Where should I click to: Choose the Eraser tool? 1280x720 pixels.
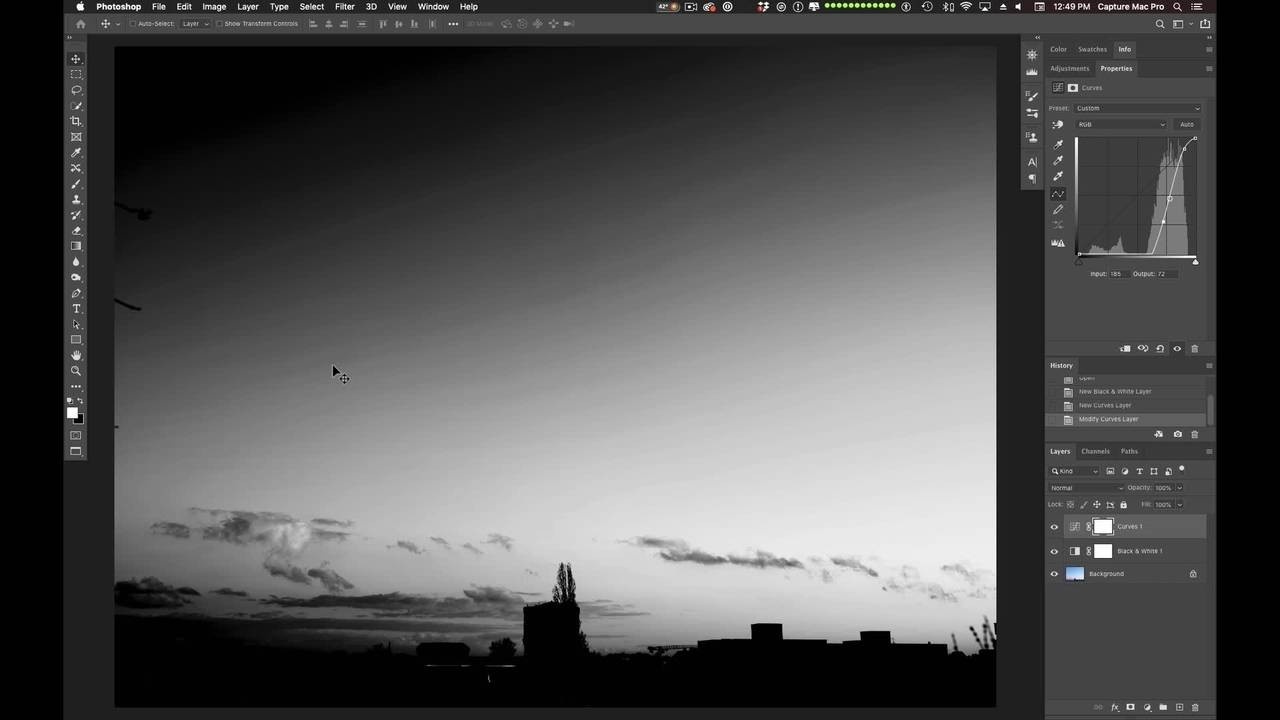(x=76, y=231)
